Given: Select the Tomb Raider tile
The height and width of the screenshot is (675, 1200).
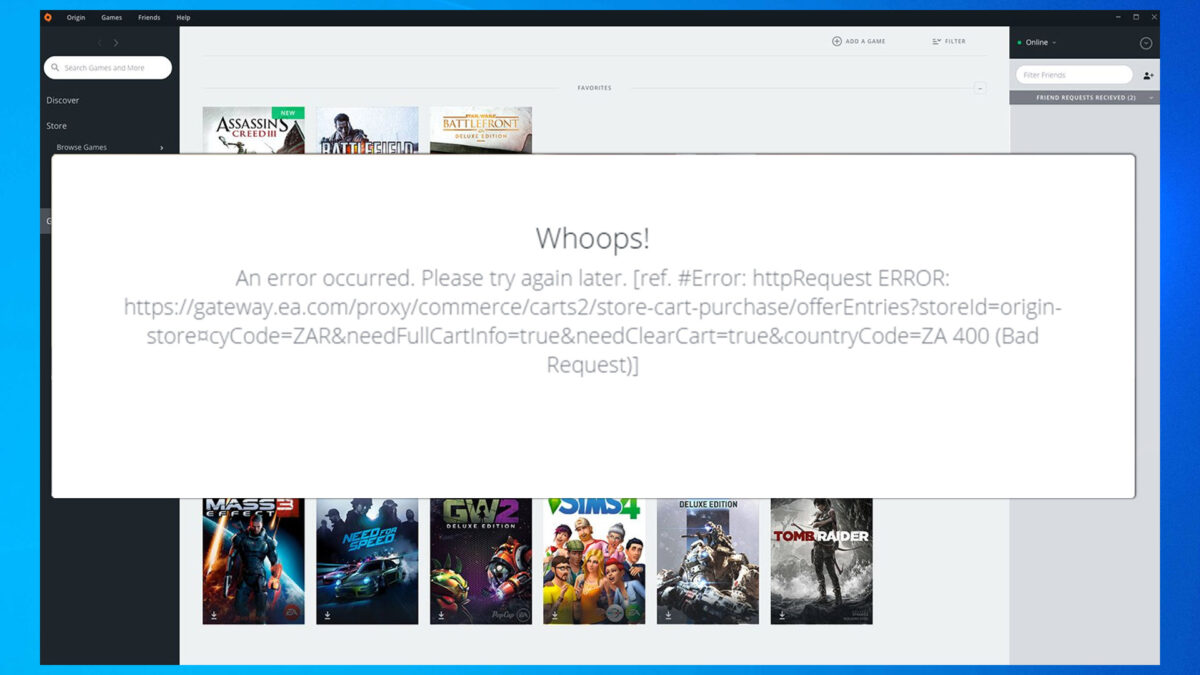Looking at the screenshot, I should (822, 560).
